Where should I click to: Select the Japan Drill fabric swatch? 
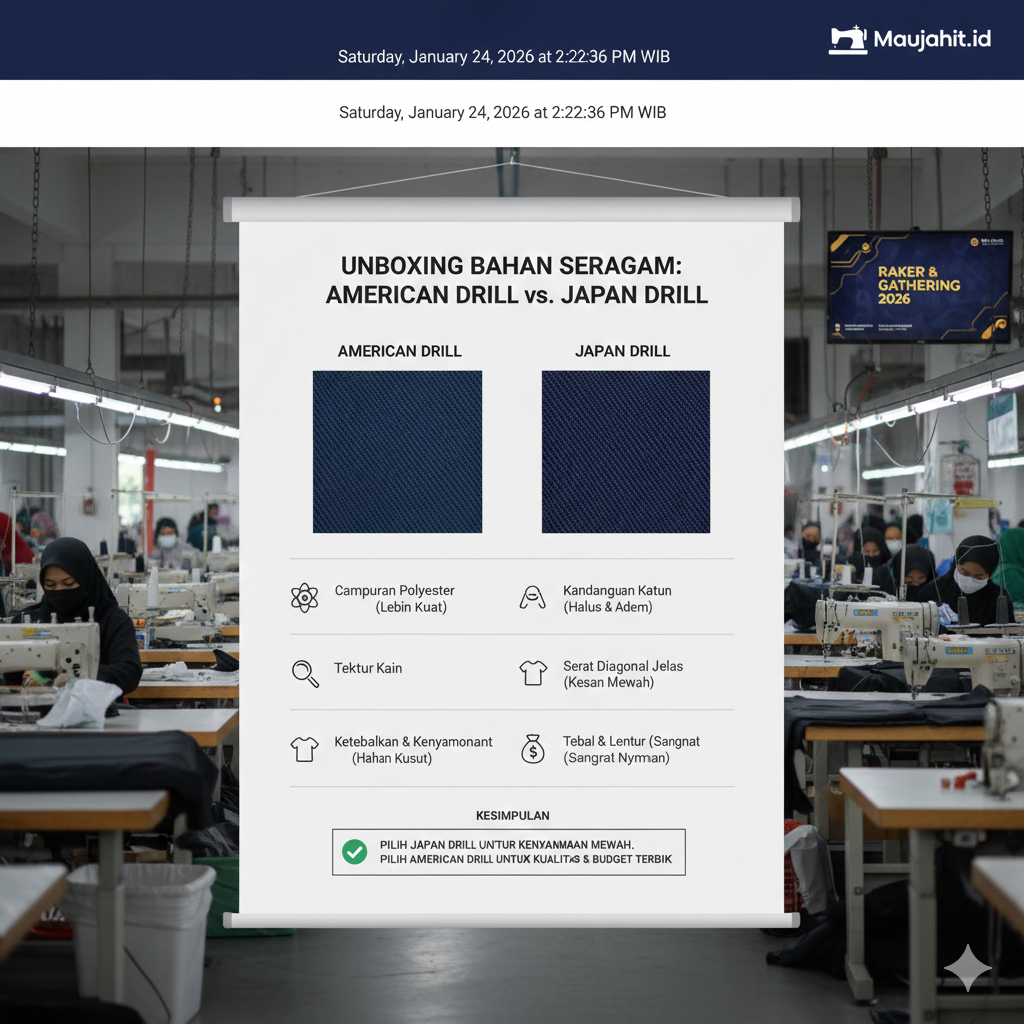(x=625, y=451)
